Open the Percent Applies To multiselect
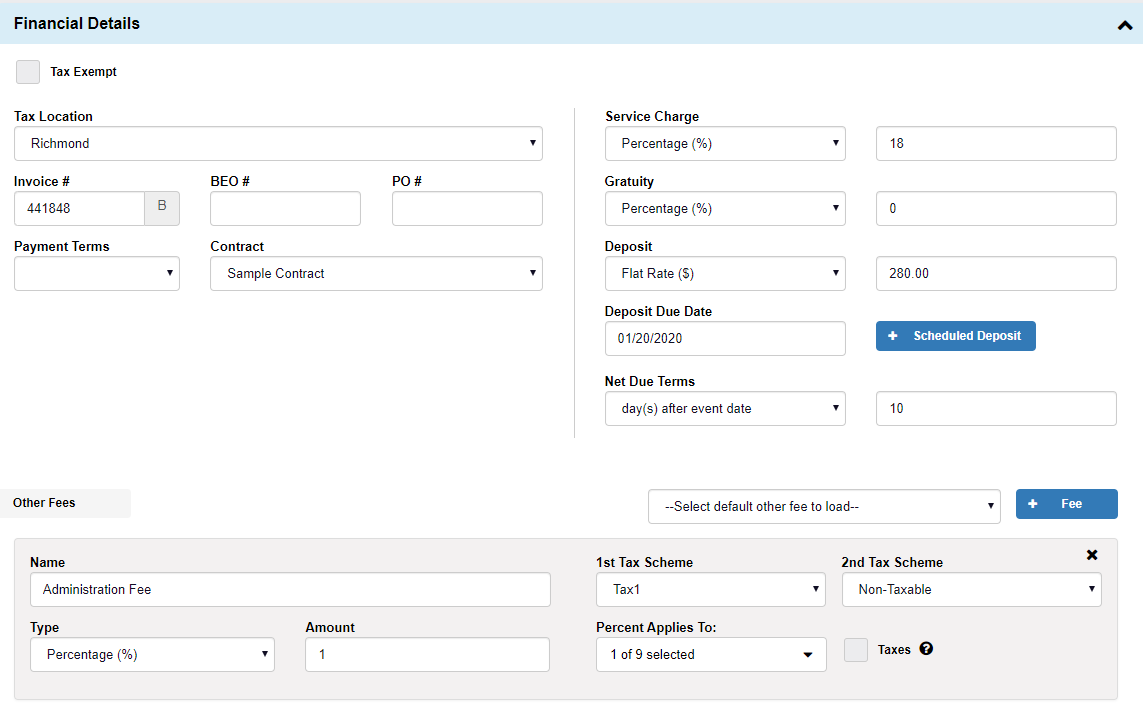 click(711, 655)
